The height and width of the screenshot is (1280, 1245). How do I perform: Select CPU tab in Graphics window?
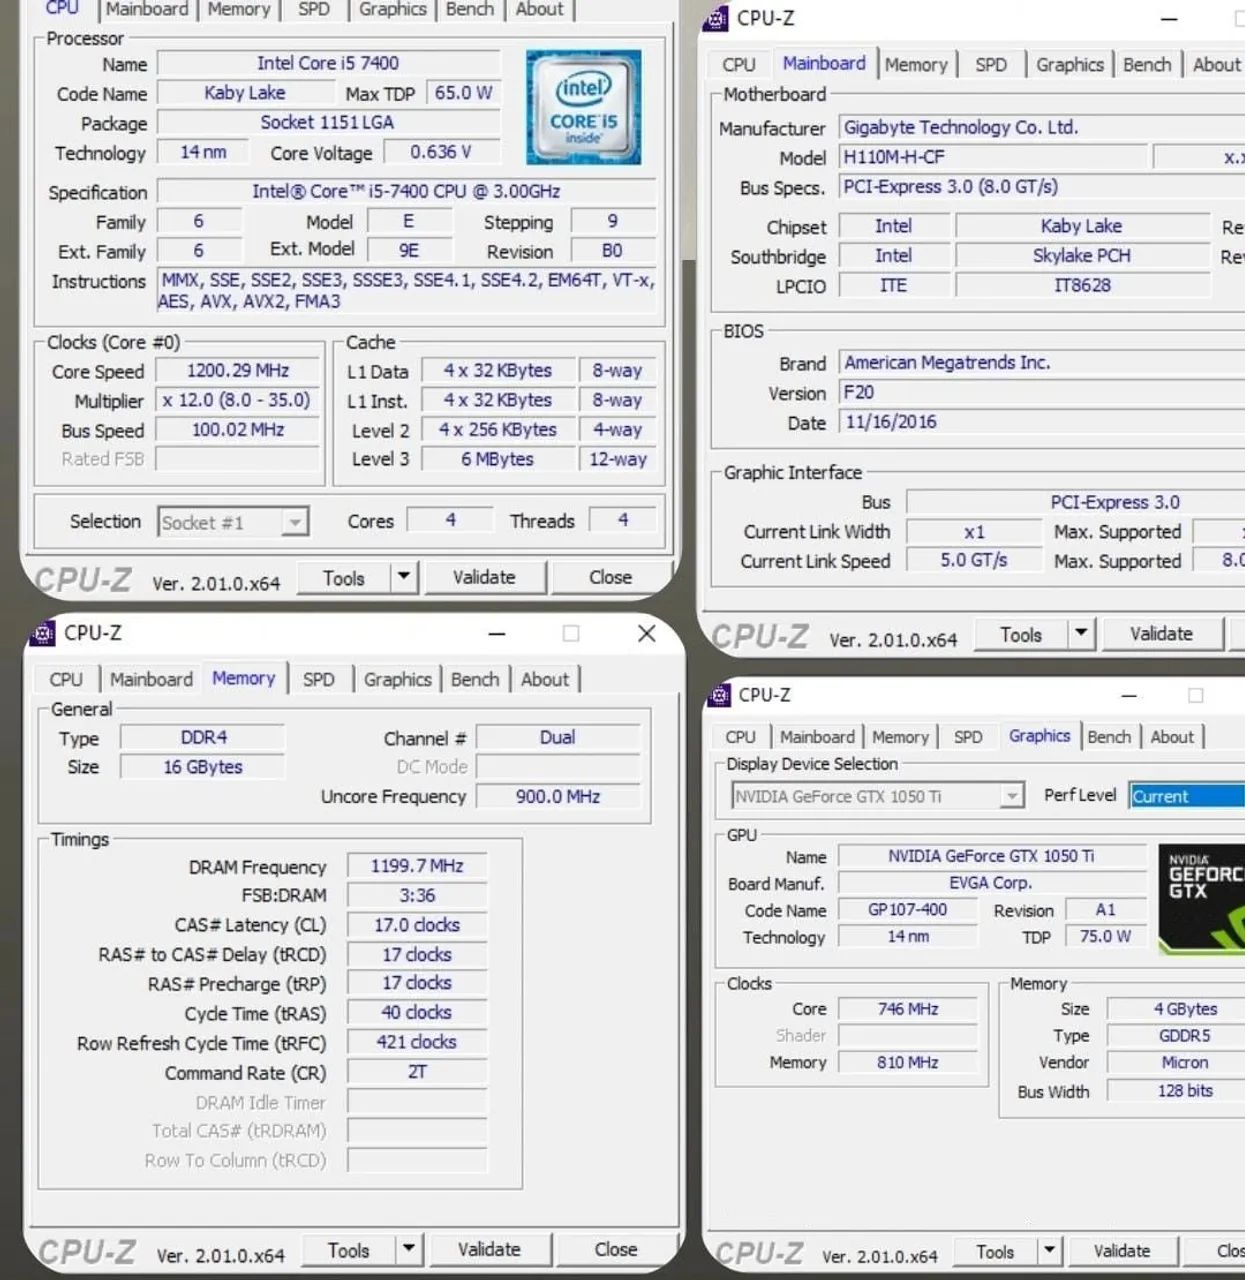coord(740,737)
